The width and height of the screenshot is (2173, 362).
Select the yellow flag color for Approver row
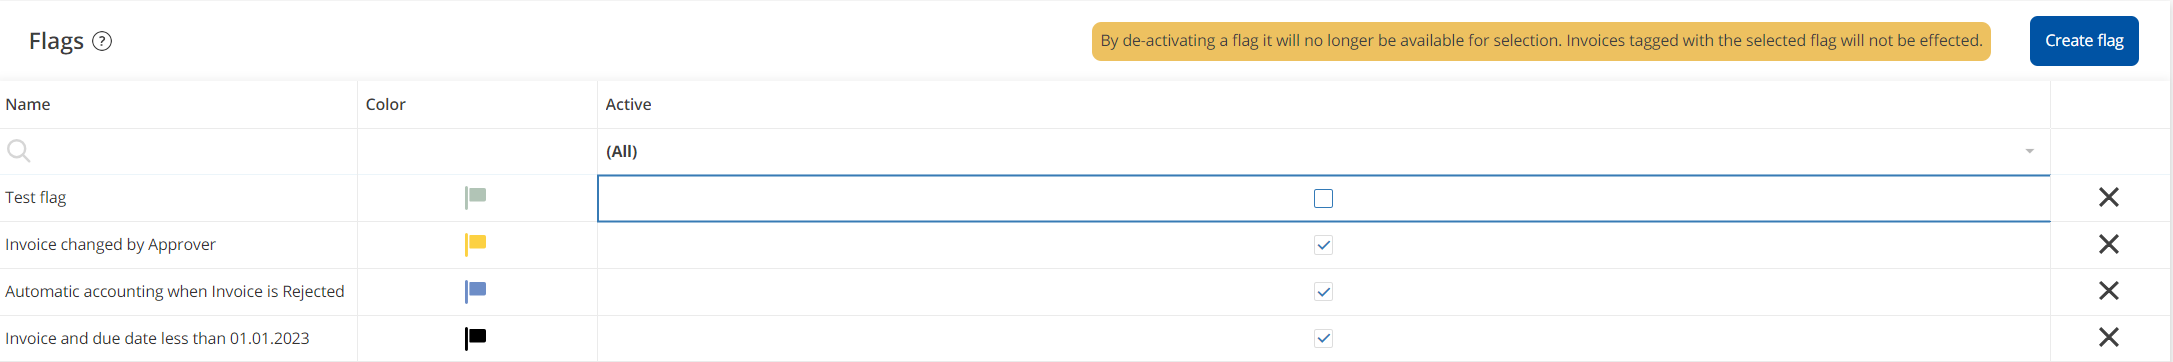(x=475, y=244)
